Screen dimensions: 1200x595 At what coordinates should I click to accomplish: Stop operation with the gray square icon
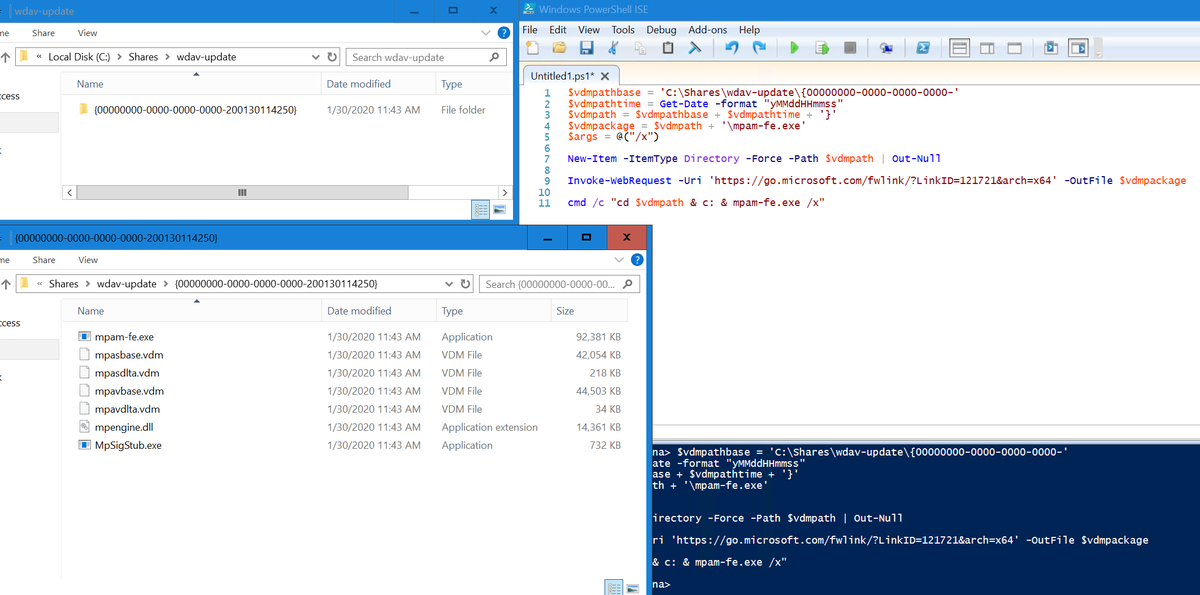[x=850, y=48]
